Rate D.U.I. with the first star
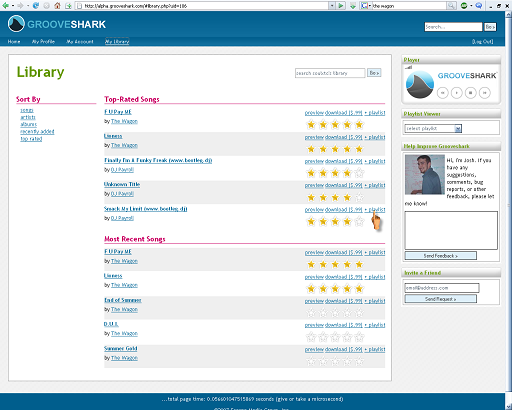This screenshot has width=512, height=410. click(x=311, y=337)
